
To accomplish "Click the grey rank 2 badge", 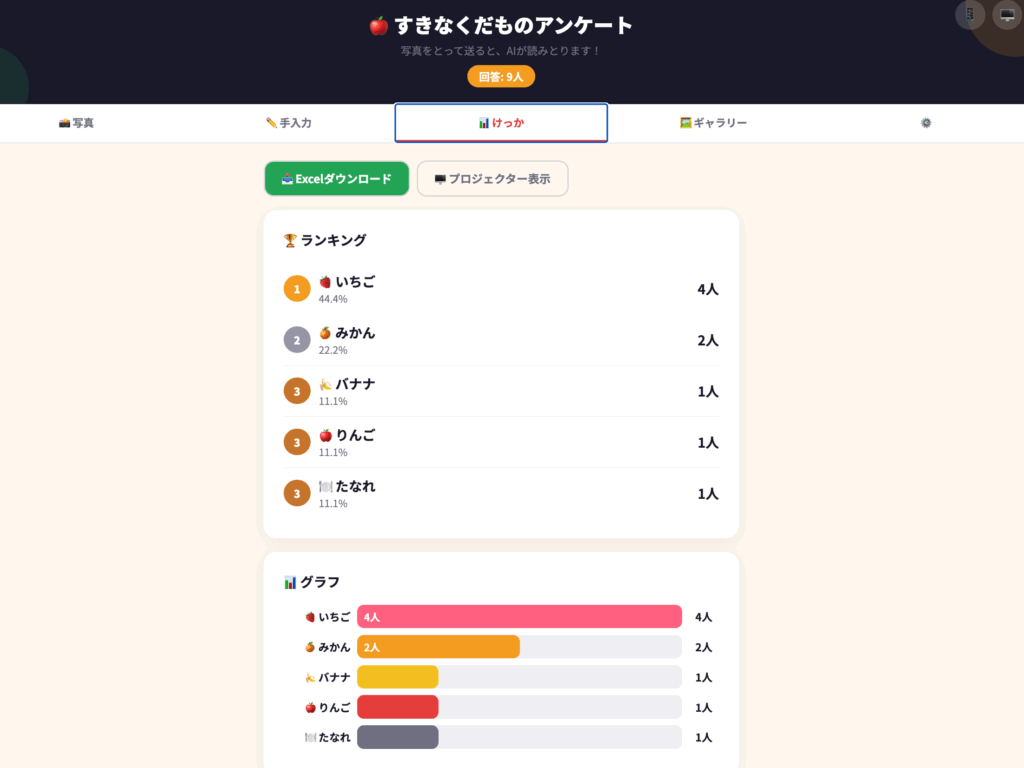I will [x=297, y=340].
